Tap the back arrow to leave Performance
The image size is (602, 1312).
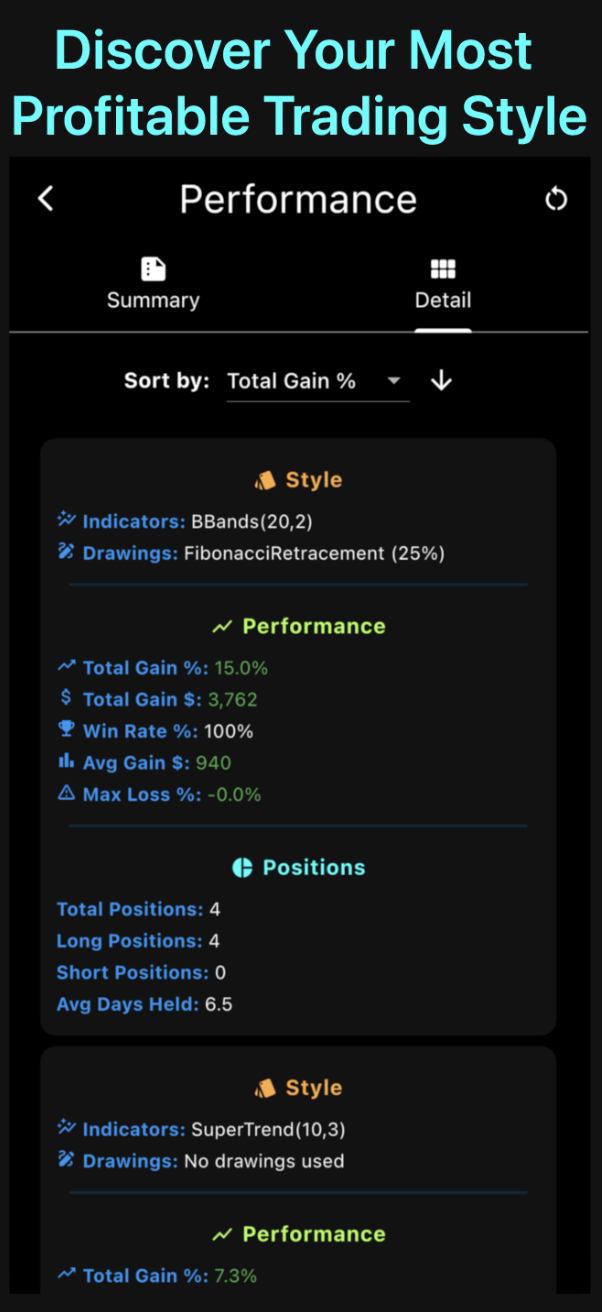coord(45,198)
